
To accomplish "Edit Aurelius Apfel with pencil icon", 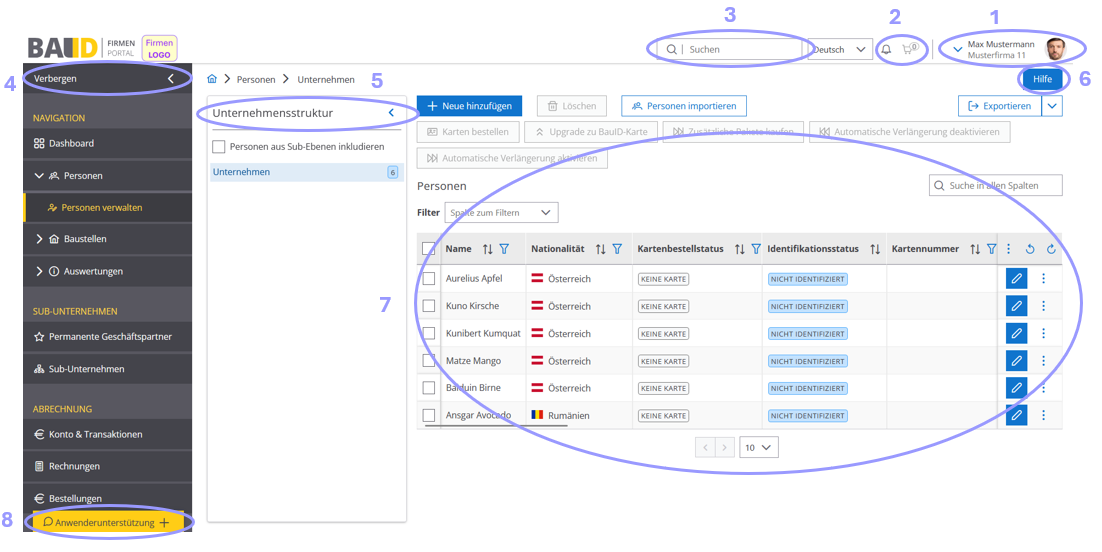I will tap(1016, 278).
